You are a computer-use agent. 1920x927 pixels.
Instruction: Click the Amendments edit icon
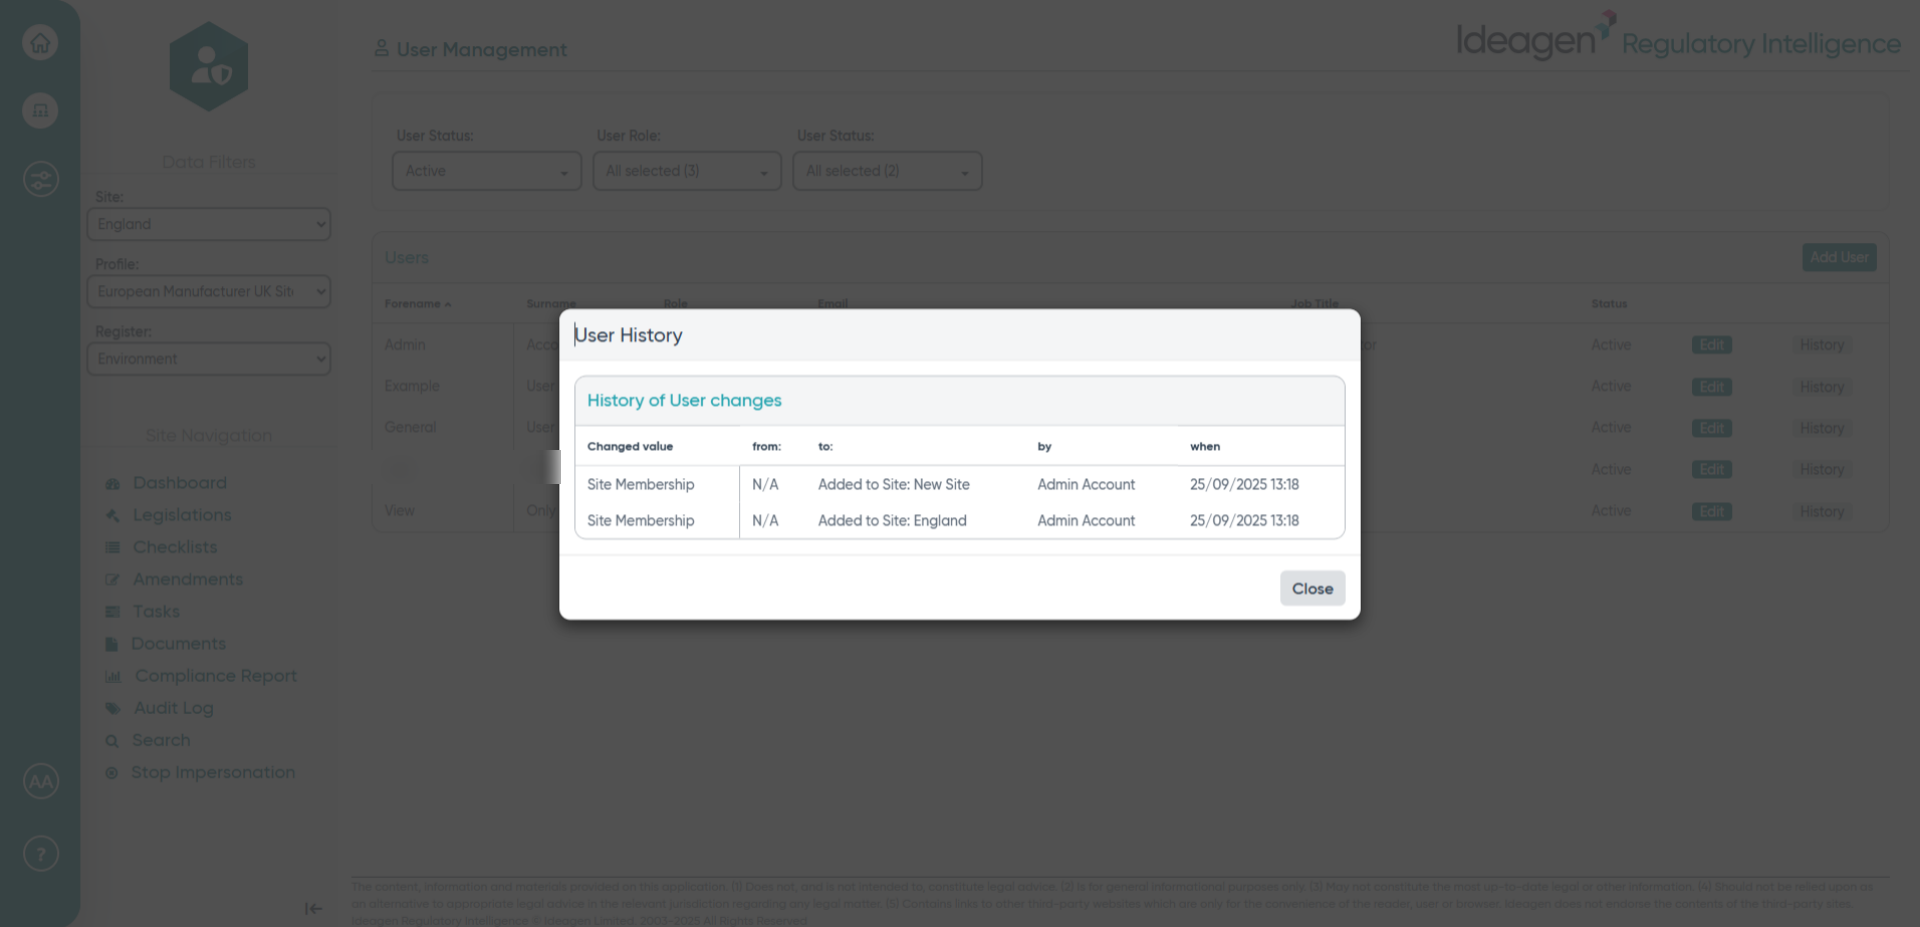point(112,580)
